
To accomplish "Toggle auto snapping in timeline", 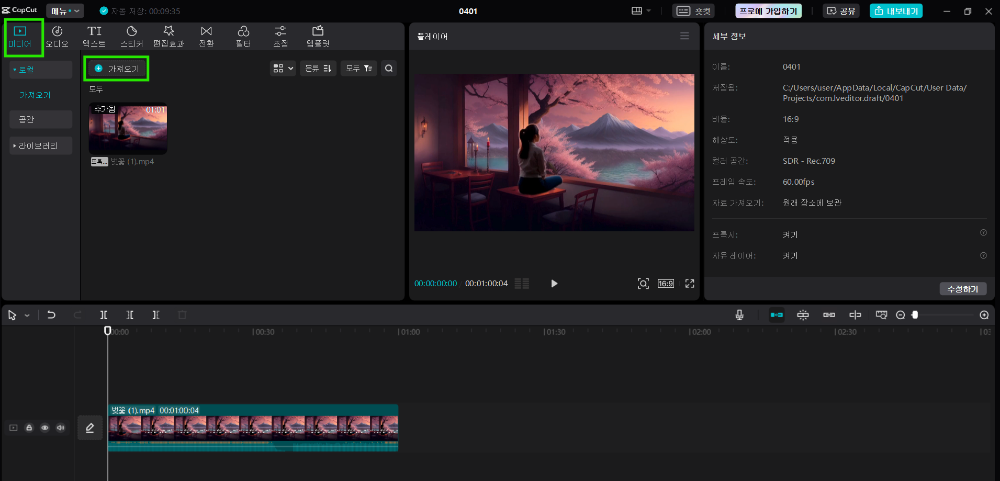I will coord(803,315).
